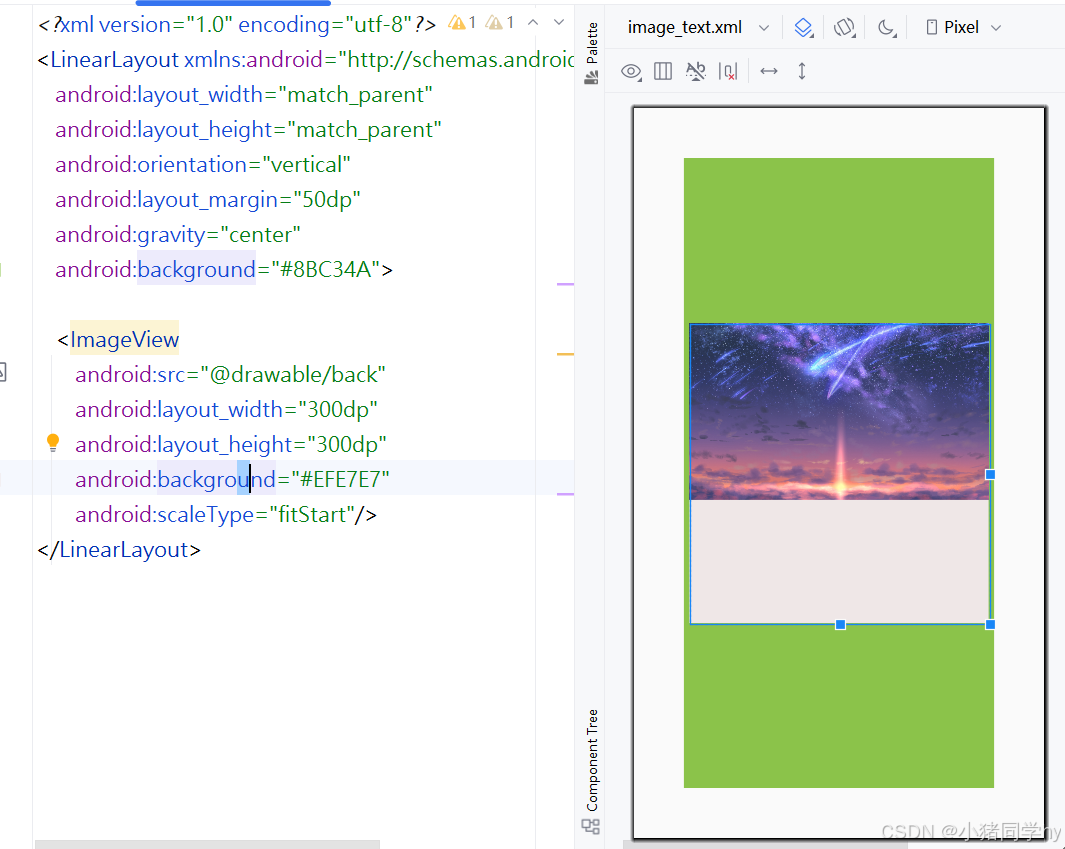Click the android:orientation attribute name
The width and height of the screenshot is (1065, 849).
(x=151, y=164)
